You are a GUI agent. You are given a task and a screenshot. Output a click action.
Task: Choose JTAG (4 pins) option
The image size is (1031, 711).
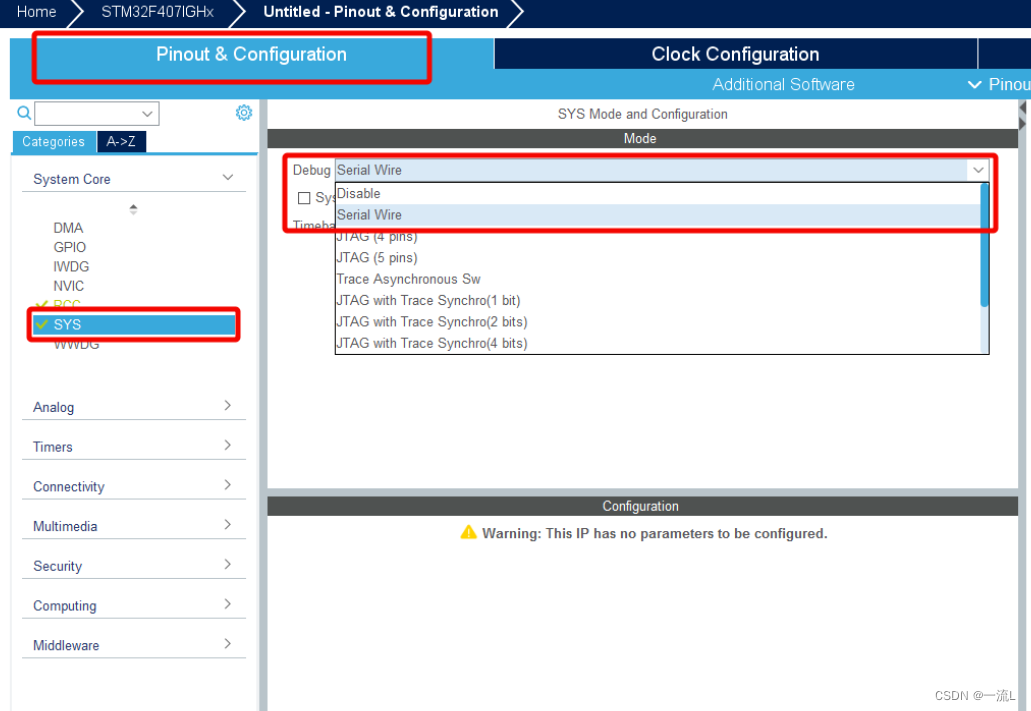[x=658, y=236]
